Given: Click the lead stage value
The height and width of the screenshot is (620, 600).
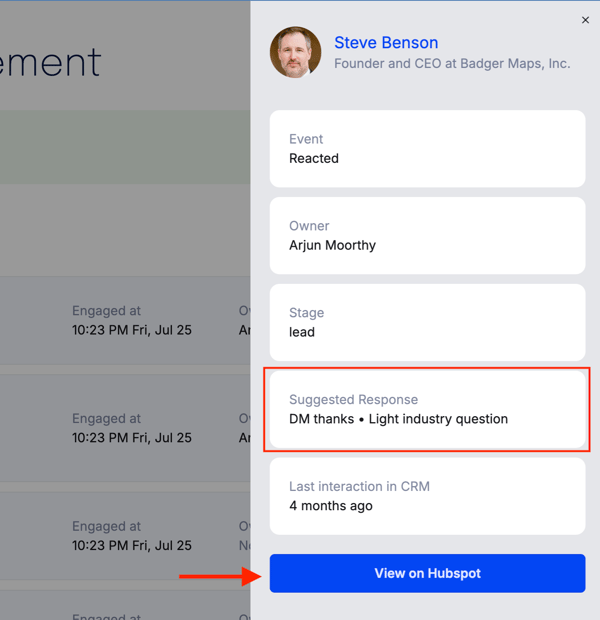Looking at the screenshot, I should click(x=302, y=332).
